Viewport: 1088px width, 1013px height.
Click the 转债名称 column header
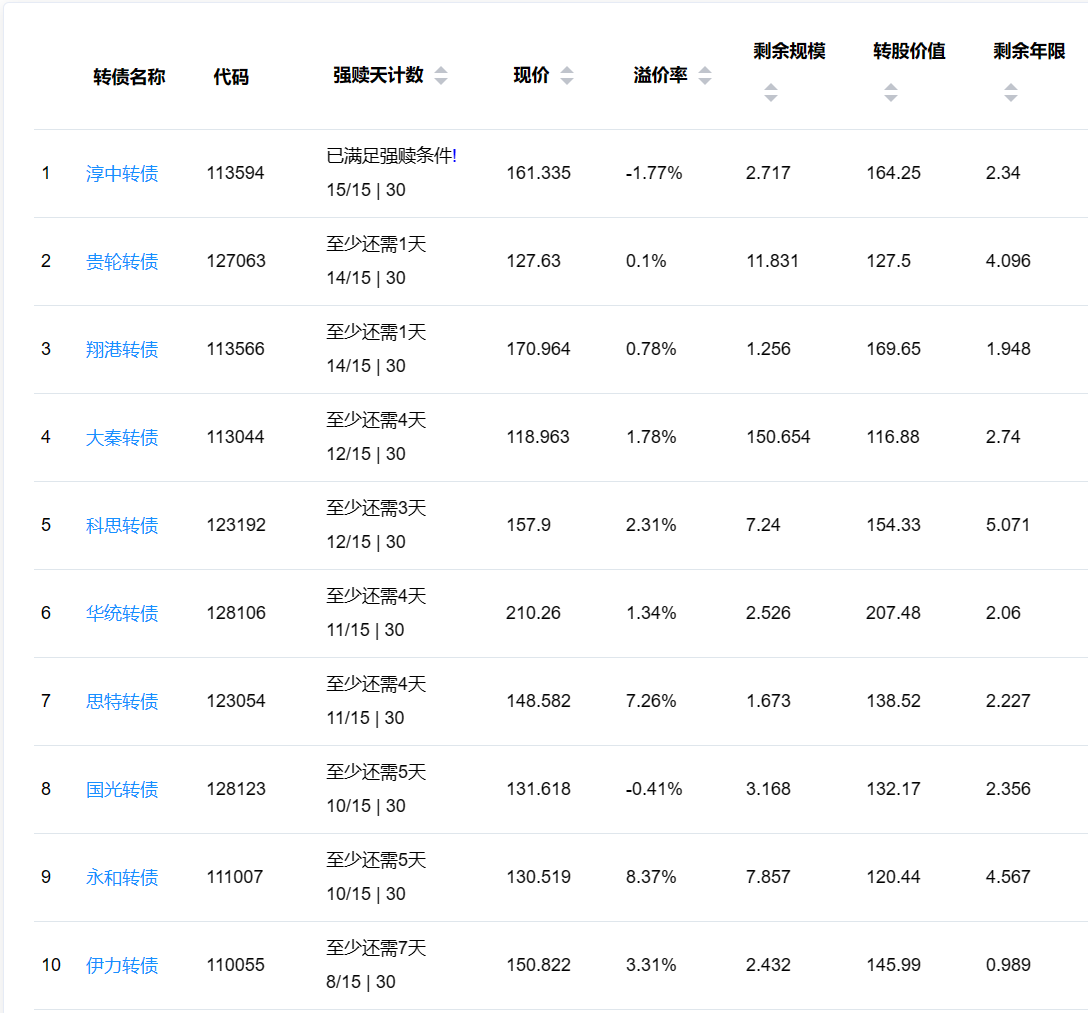[x=129, y=77]
